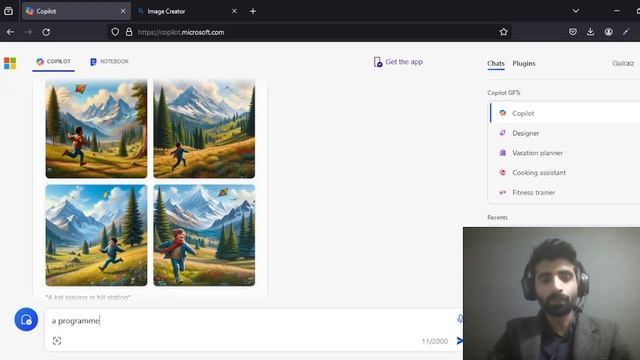Click the 11/2000 character counter

(435, 341)
